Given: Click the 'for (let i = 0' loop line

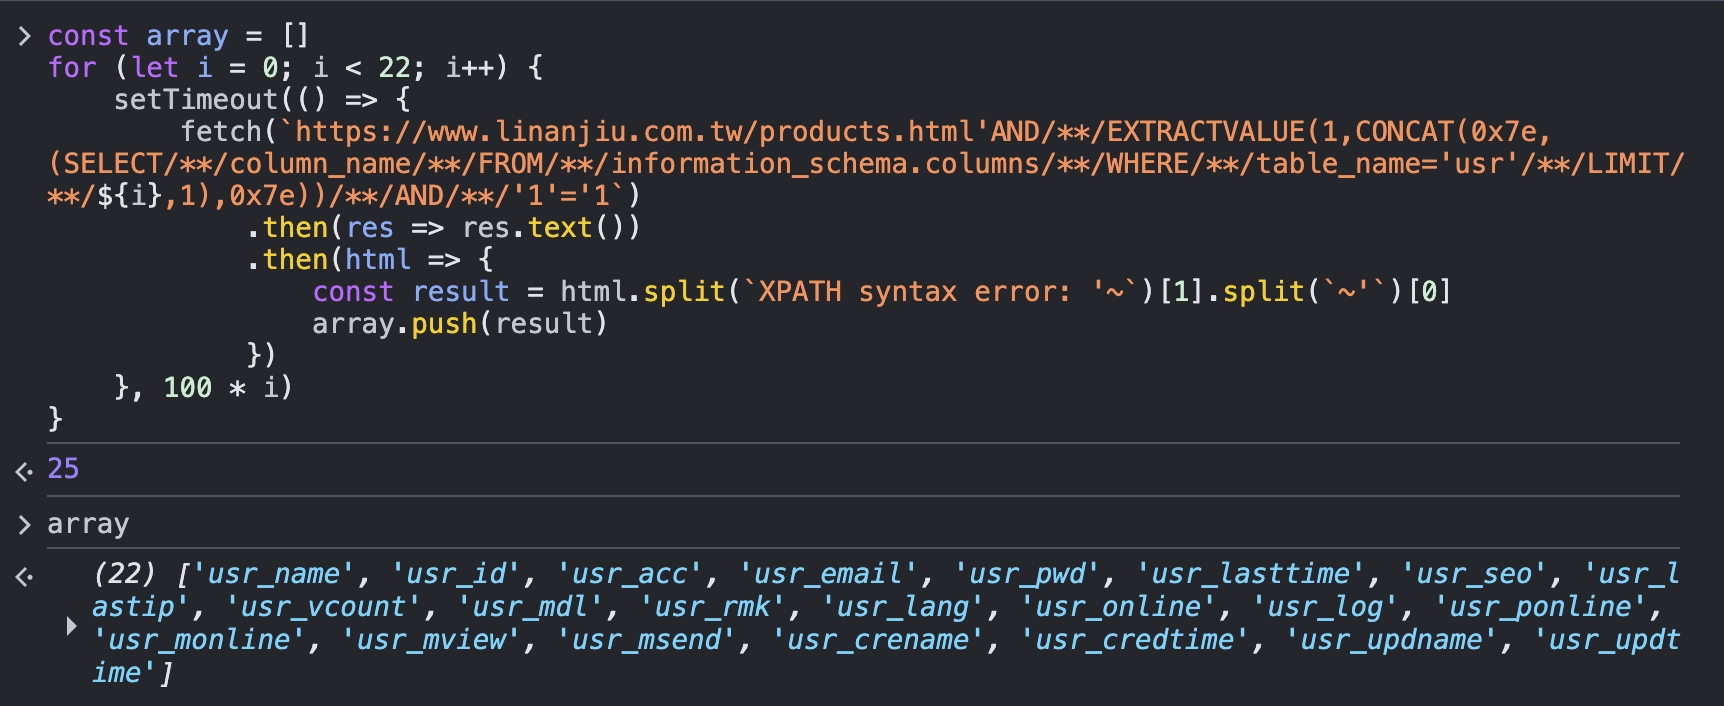Looking at the screenshot, I should tap(295, 68).
